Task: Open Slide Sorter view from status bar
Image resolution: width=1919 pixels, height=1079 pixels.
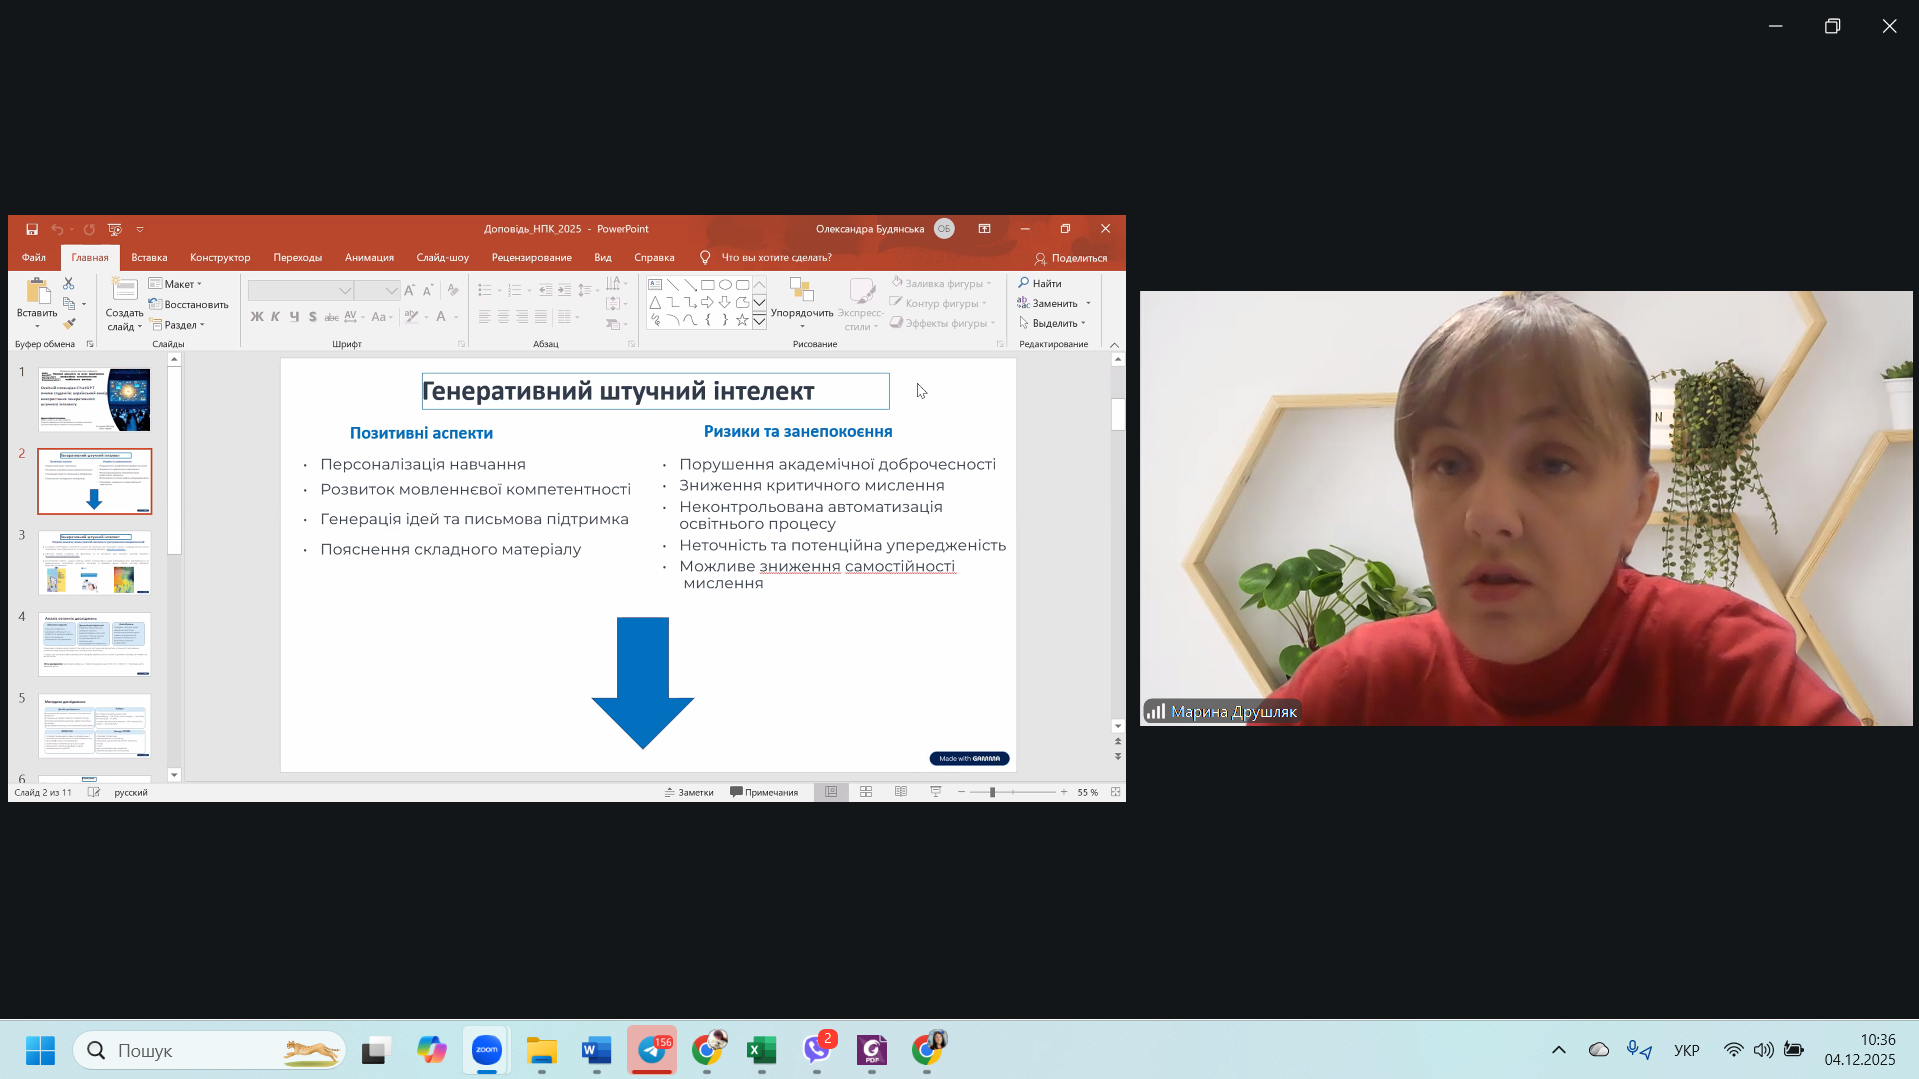Action: [x=866, y=792]
